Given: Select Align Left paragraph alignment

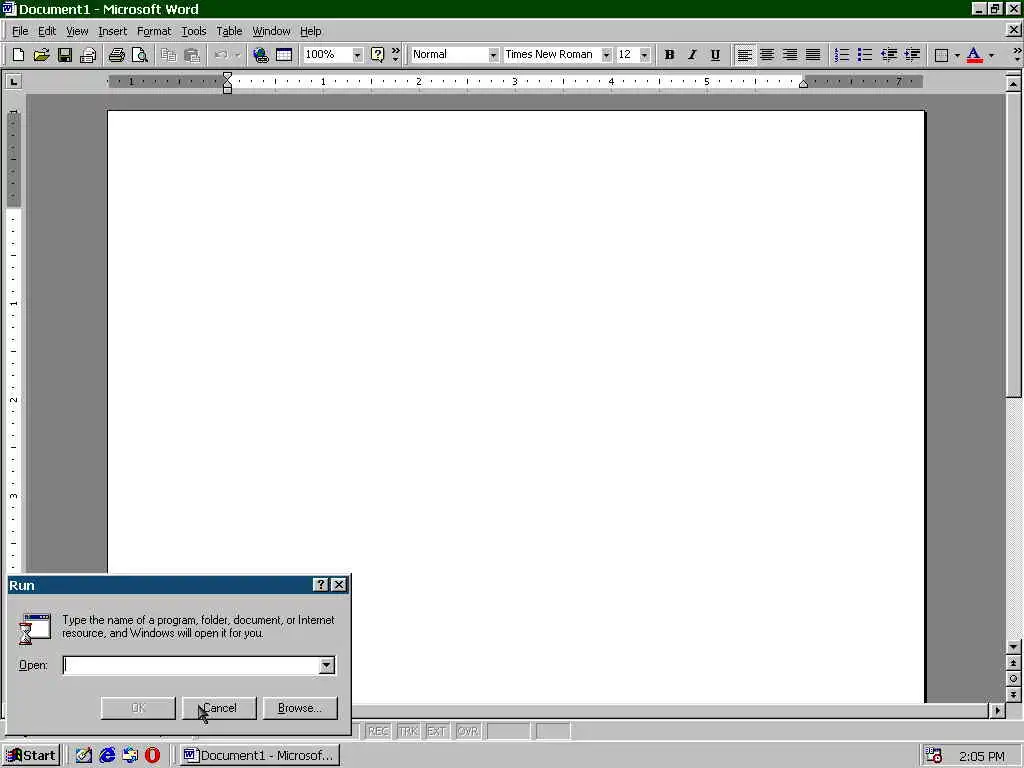Looking at the screenshot, I should point(744,55).
